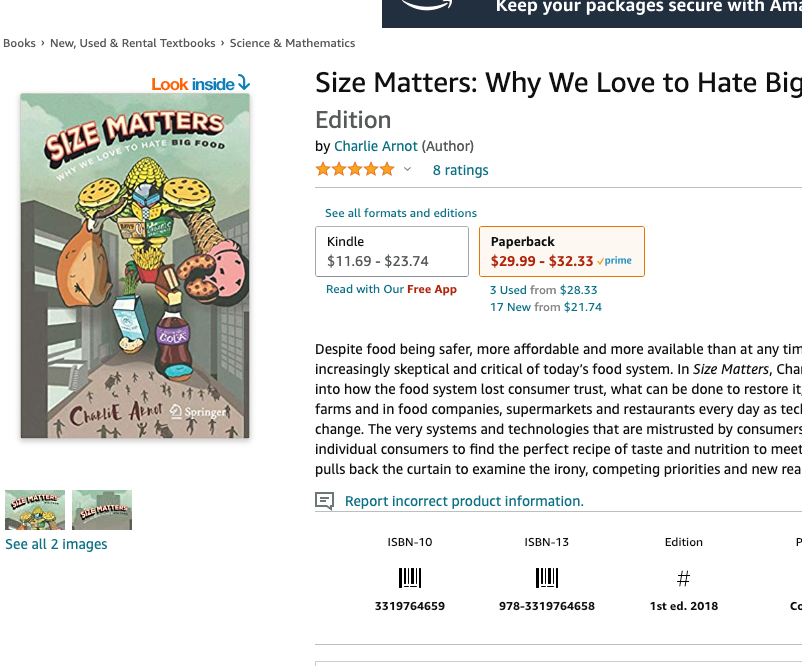The height and width of the screenshot is (666, 802).
Task: Click the Edition hash symbol icon
Action: point(684,578)
